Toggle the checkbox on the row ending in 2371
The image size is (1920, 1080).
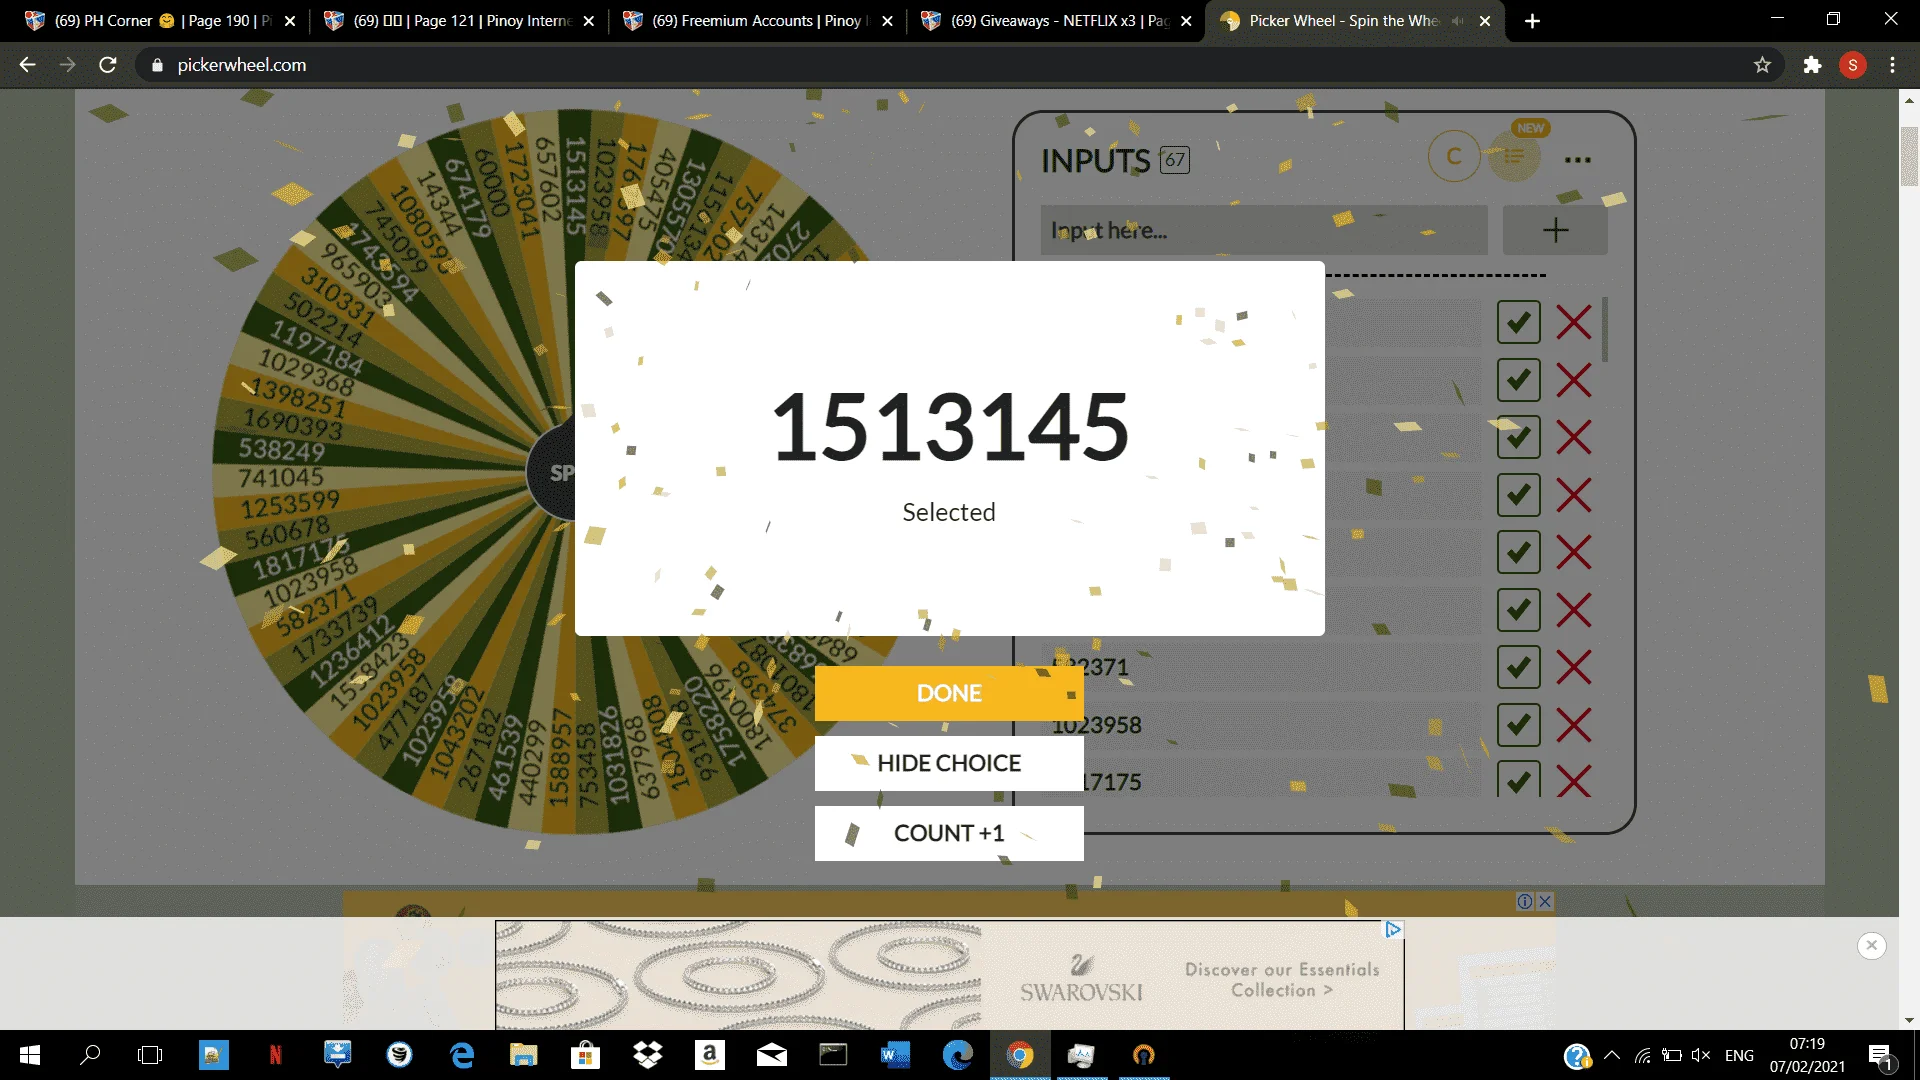(x=1518, y=667)
